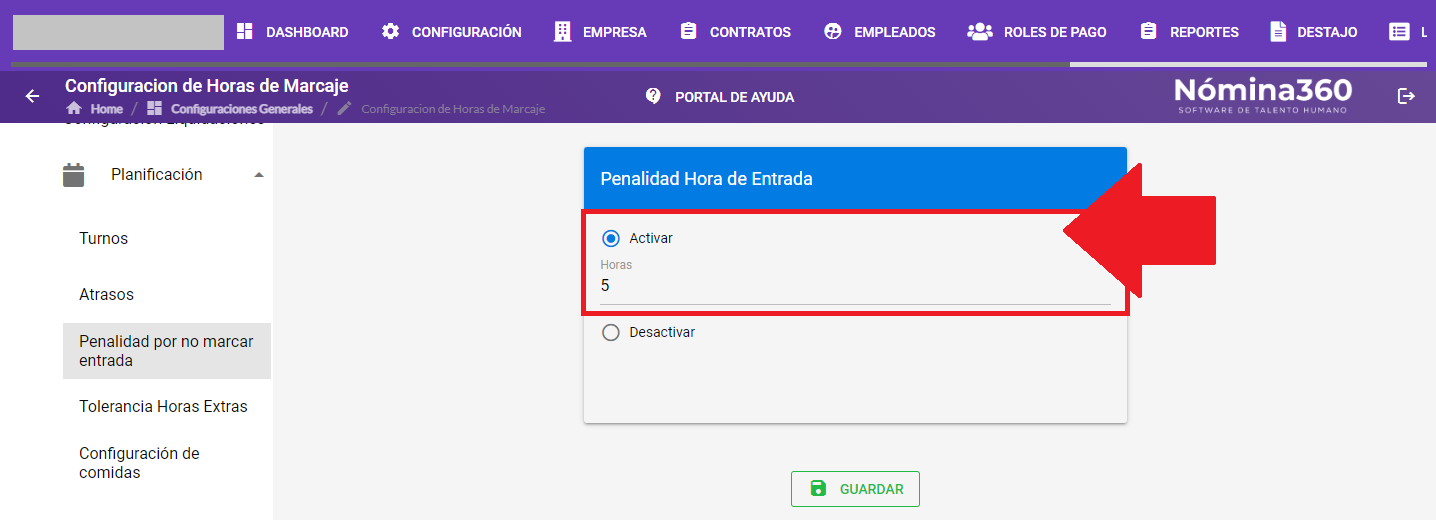
Task: Log out using the exit icon
Action: [1406, 96]
